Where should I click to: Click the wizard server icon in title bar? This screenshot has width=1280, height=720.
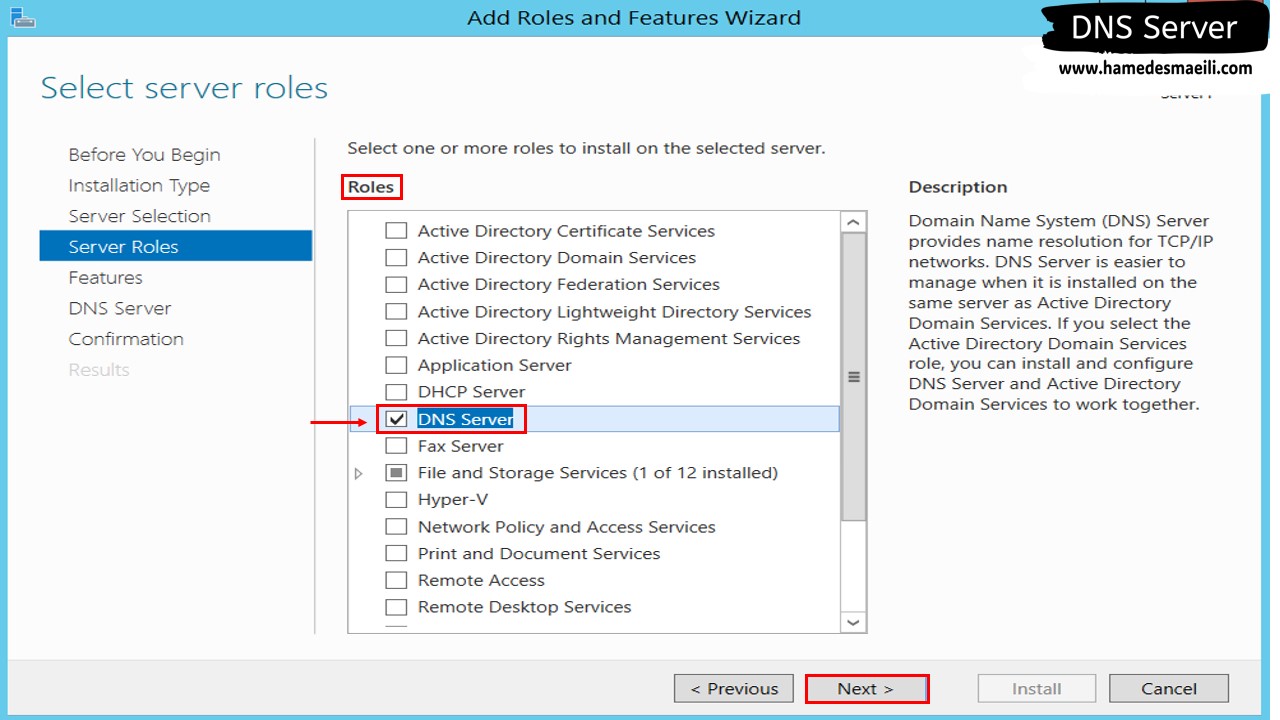(24, 15)
